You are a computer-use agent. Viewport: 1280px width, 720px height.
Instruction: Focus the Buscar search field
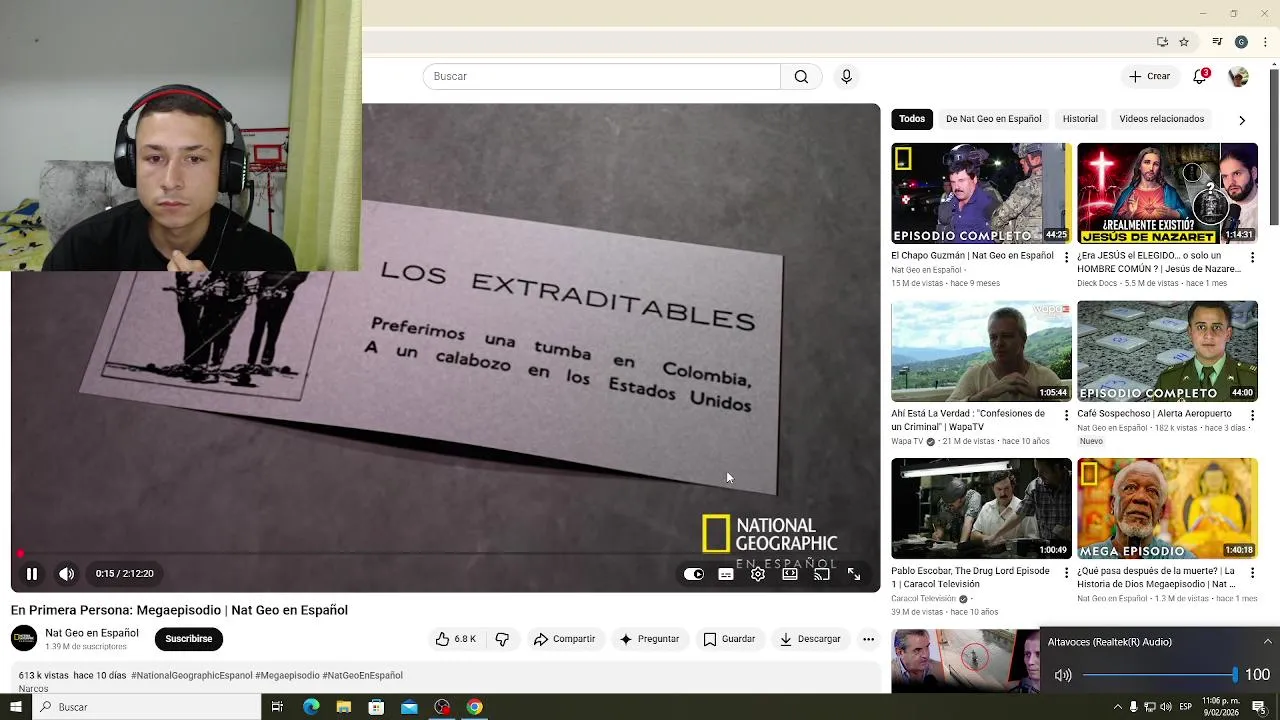(601, 77)
